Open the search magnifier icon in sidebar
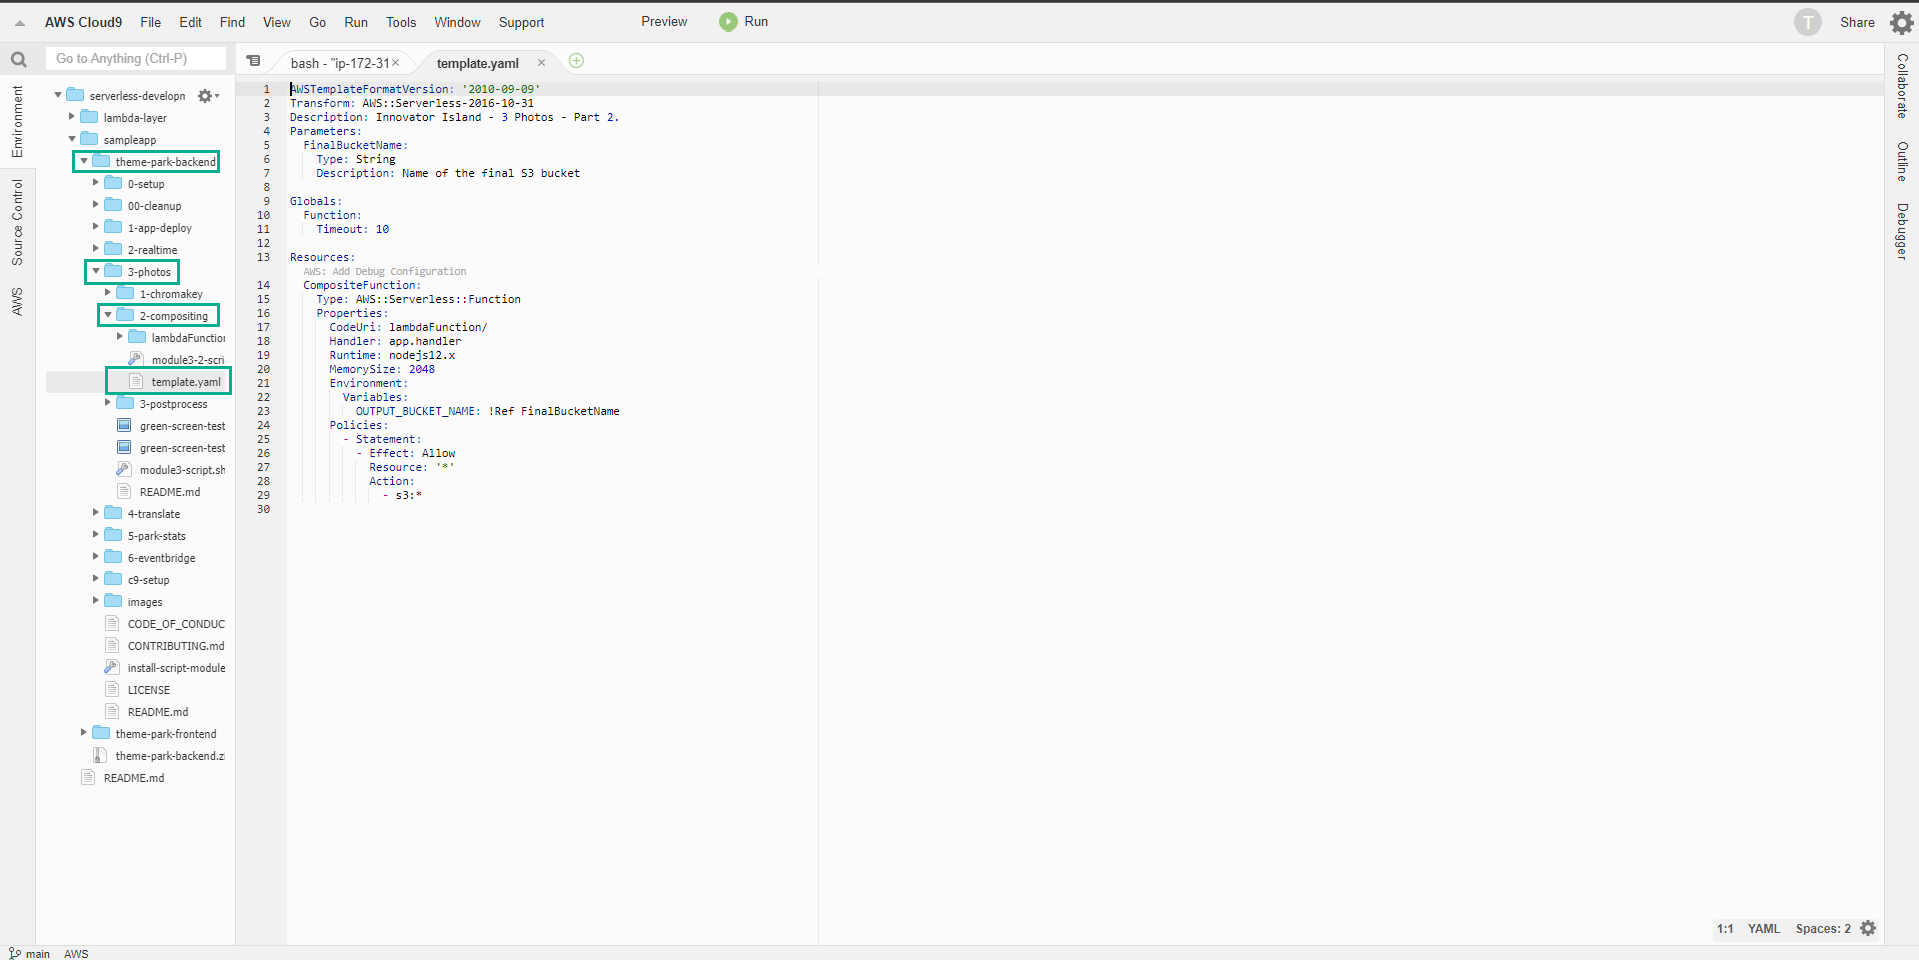This screenshot has width=1919, height=960. click(x=18, y=60)
